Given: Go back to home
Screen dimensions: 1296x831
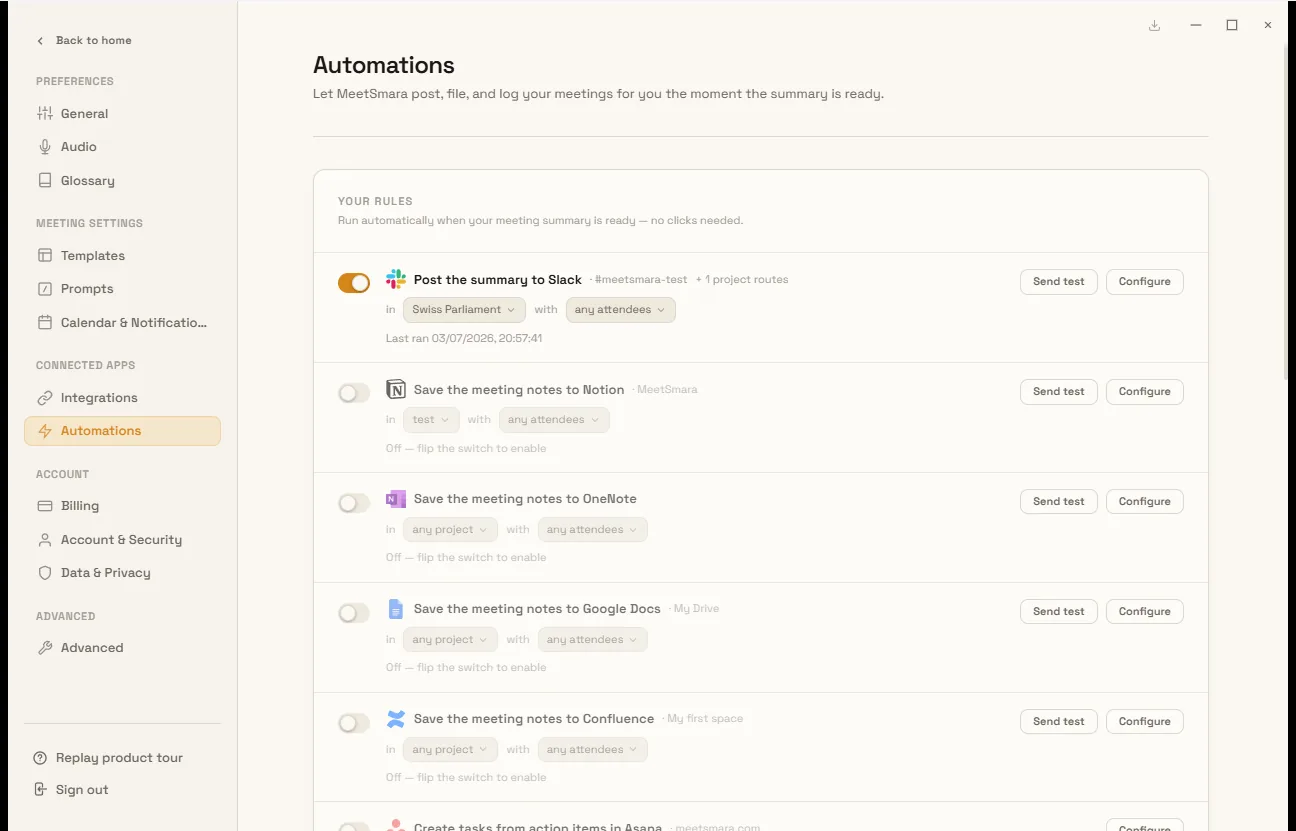Looking at the screenshot, I should pyautogui.click(x=84, y=41).
